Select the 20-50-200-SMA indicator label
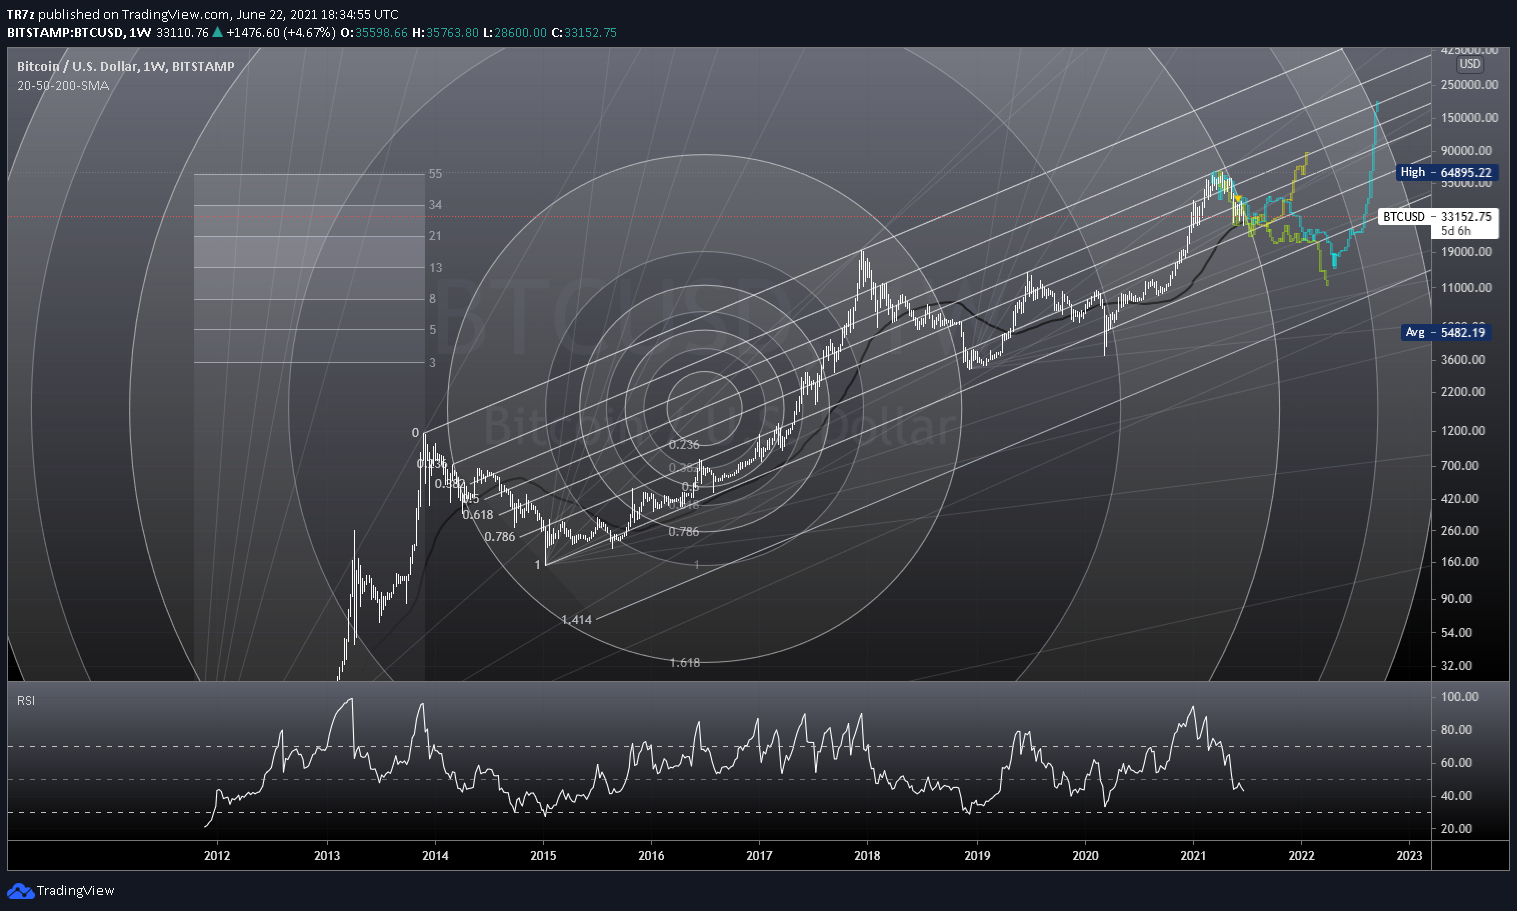The width and height of the screenshot is (1517, 911). click(x=63, y=85)
